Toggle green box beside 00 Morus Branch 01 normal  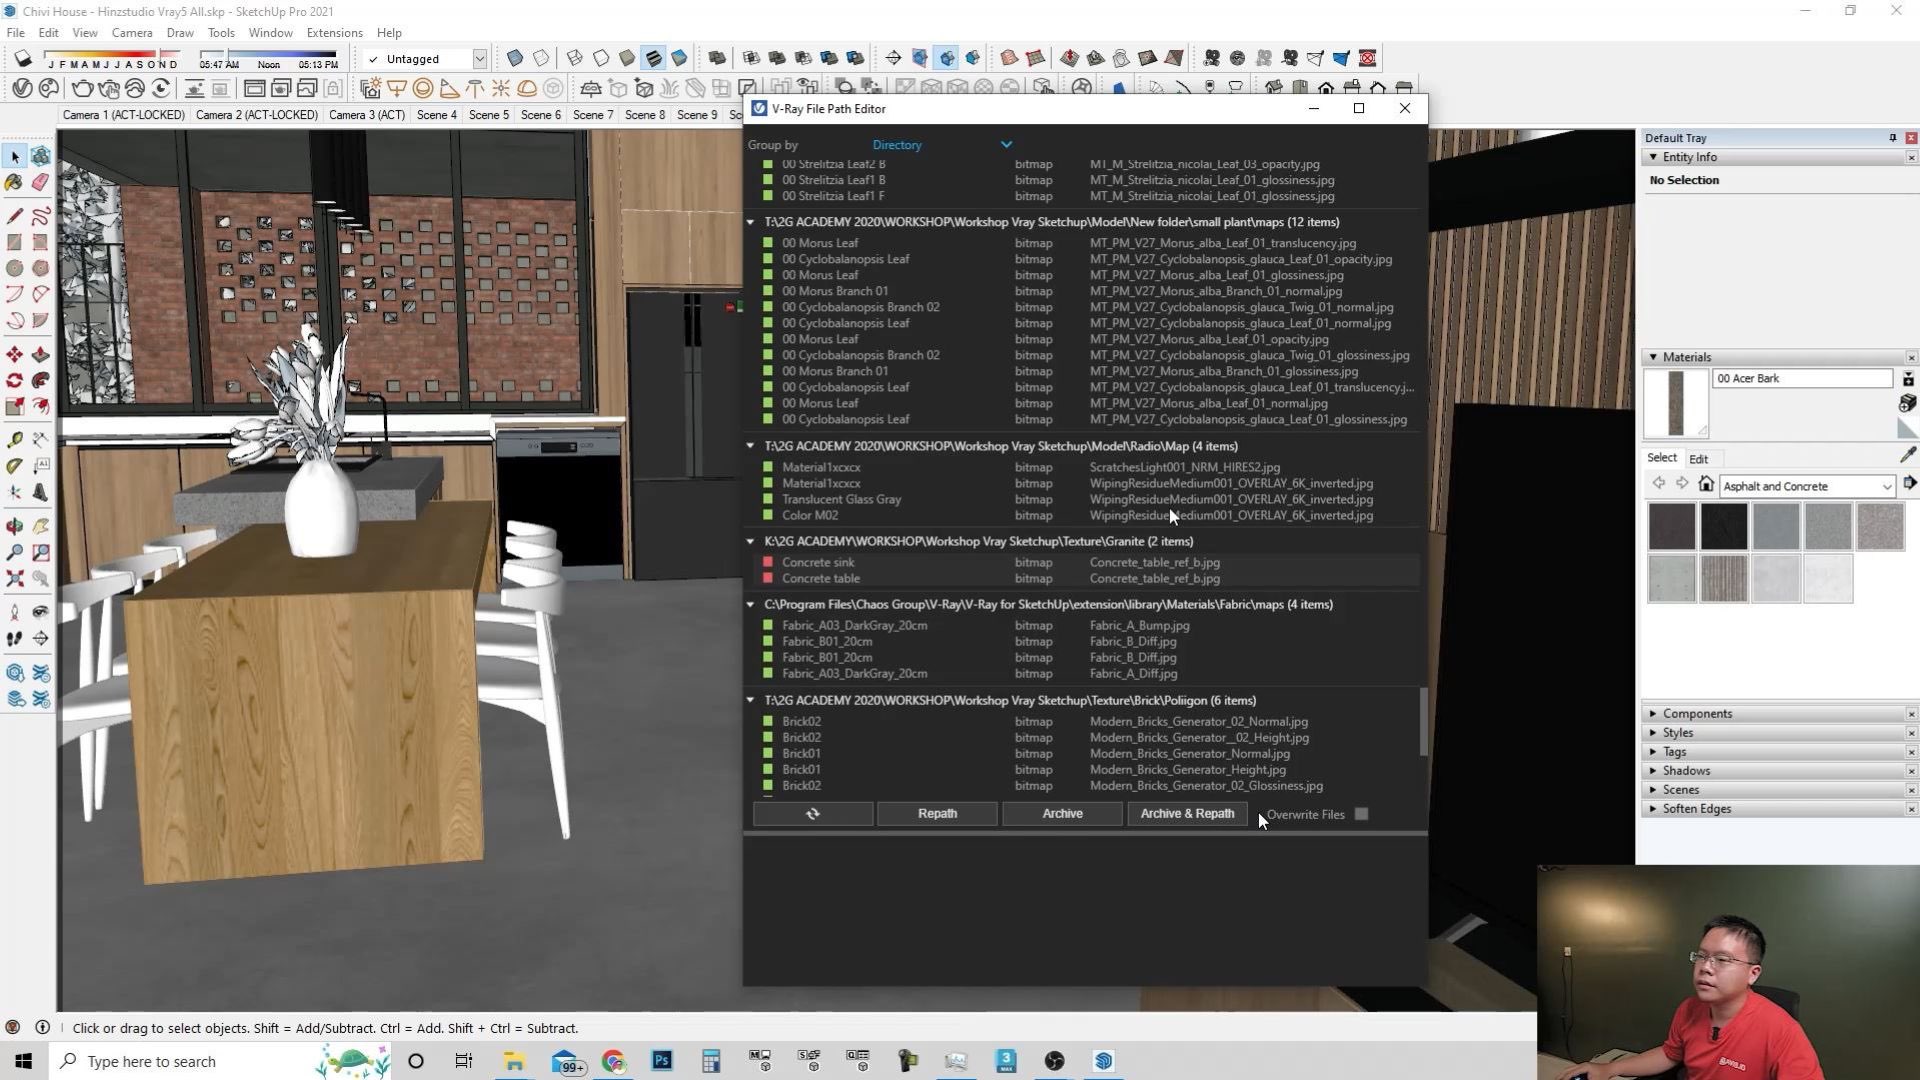tap(768, 291)
